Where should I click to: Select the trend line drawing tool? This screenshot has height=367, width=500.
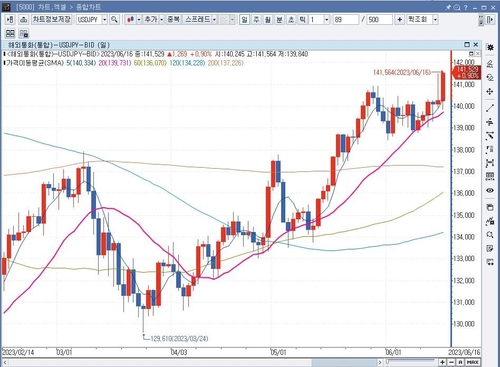[x=490, y=108]
